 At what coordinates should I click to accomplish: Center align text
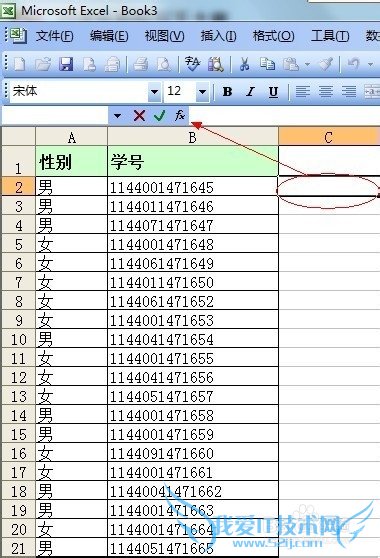(326, 92)
